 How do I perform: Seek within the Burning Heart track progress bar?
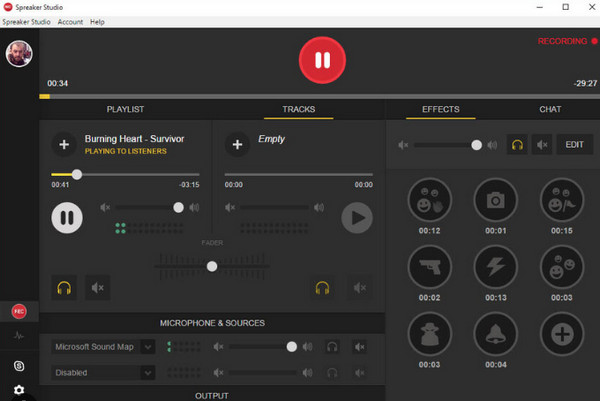pos(125,174)
